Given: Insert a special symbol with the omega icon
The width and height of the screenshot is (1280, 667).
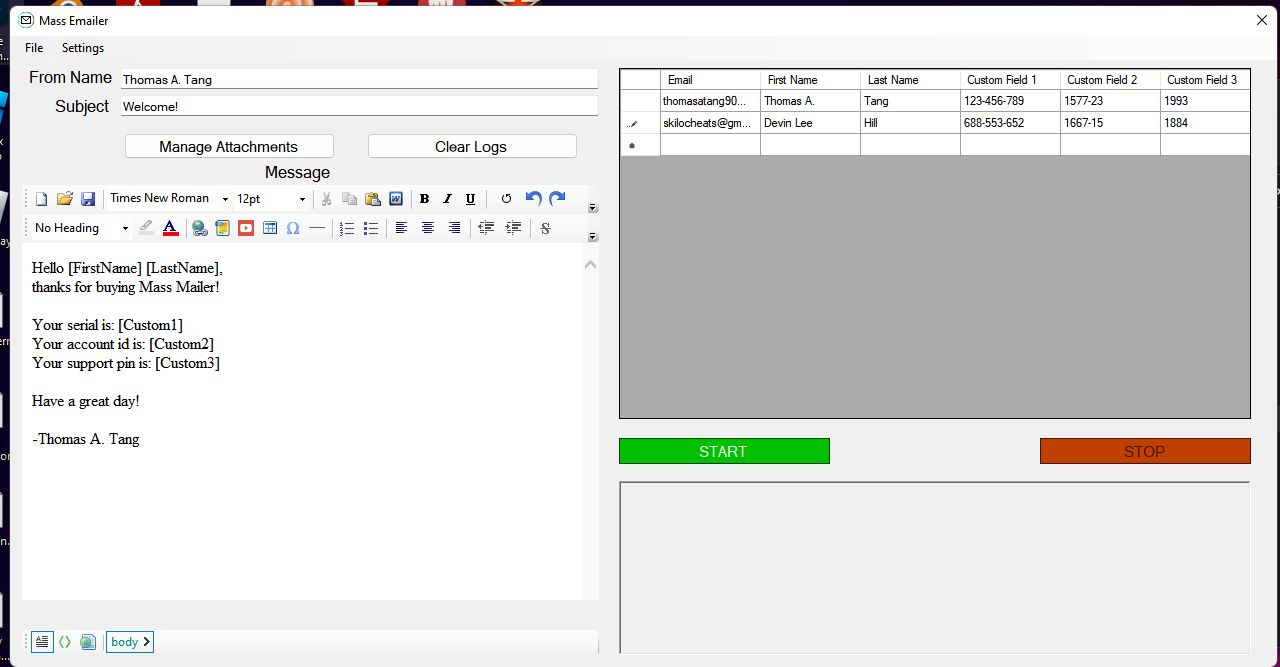Looking at the screenshot, I should coord(293,228).
